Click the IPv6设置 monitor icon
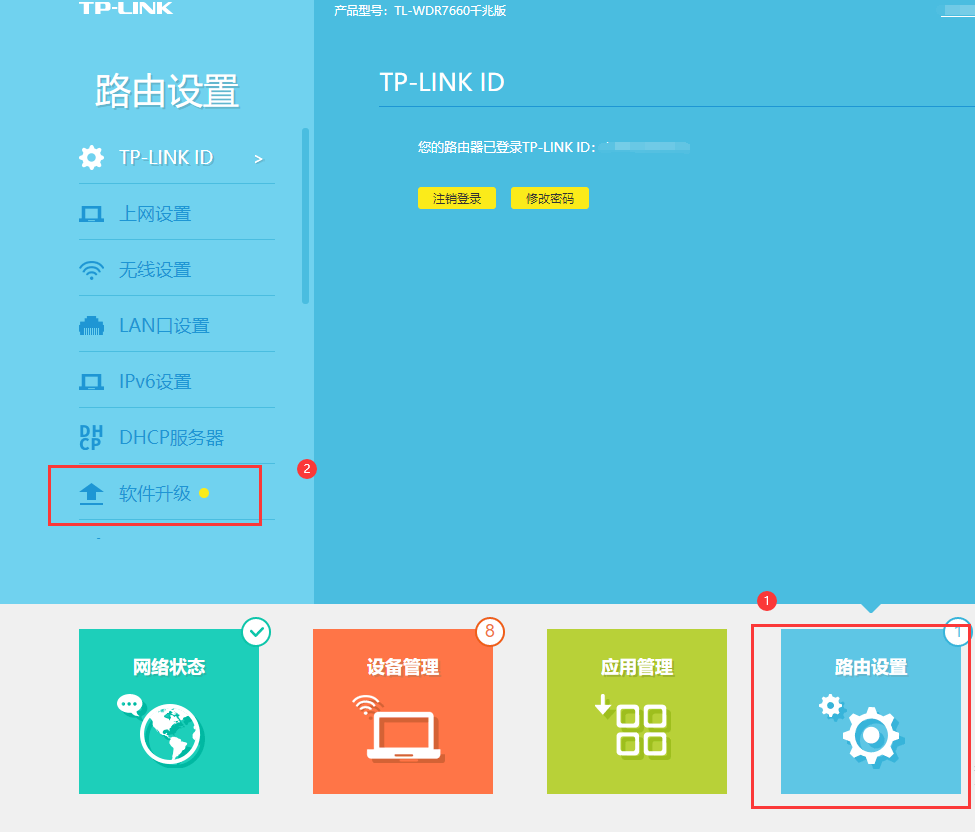Viewport: 975px width, 832px height. pyautogui.click(x=91, y=382)
